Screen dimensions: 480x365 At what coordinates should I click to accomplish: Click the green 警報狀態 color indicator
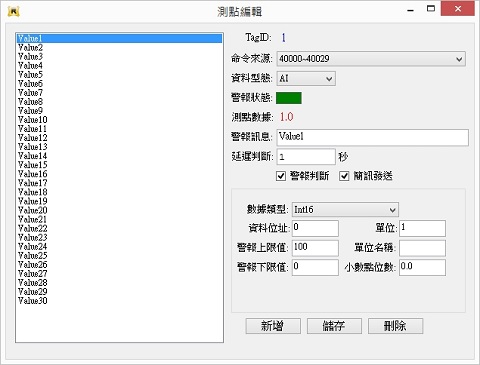(x=289, y=98)
